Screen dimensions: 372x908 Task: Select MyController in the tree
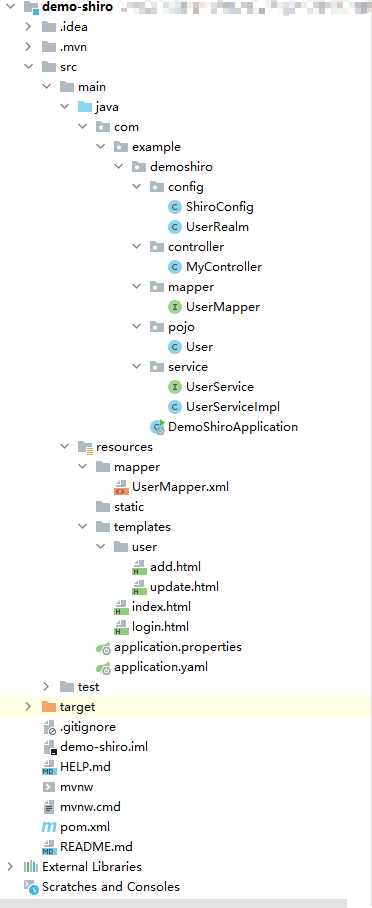pos(224,267)
